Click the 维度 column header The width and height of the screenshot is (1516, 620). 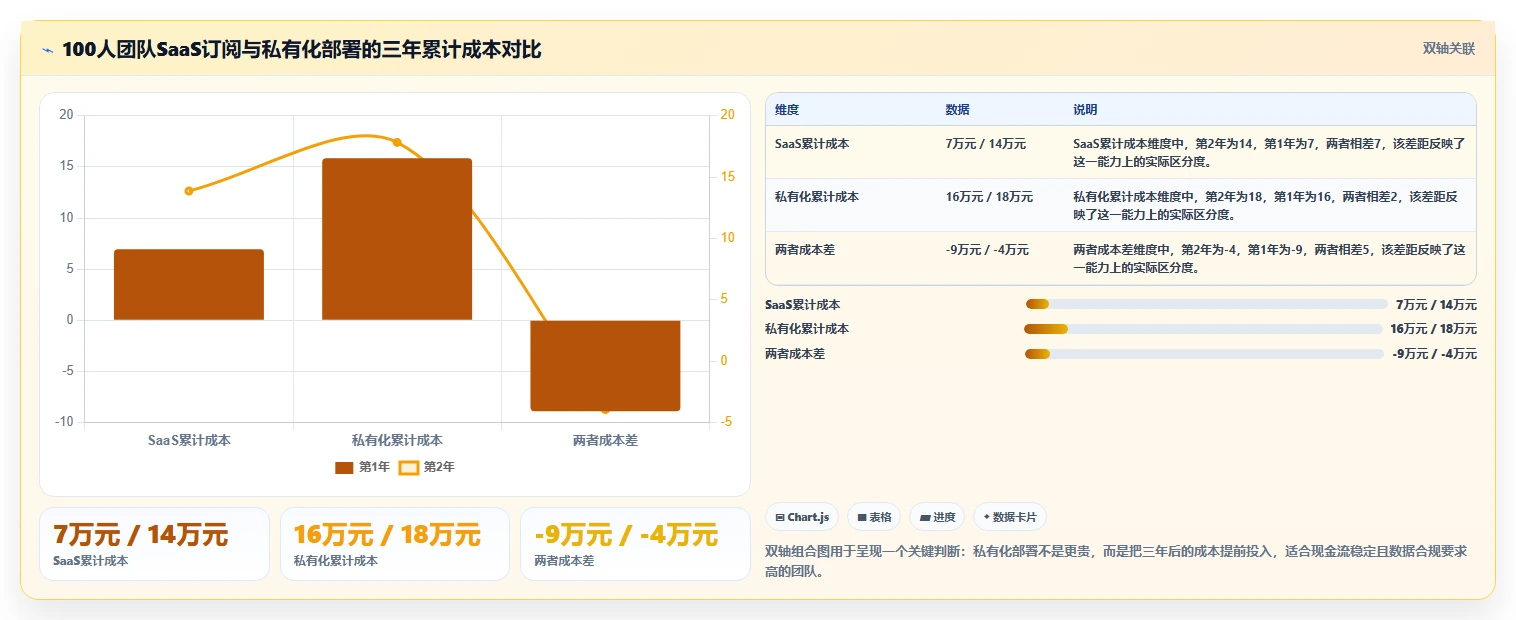coord(787,110)
